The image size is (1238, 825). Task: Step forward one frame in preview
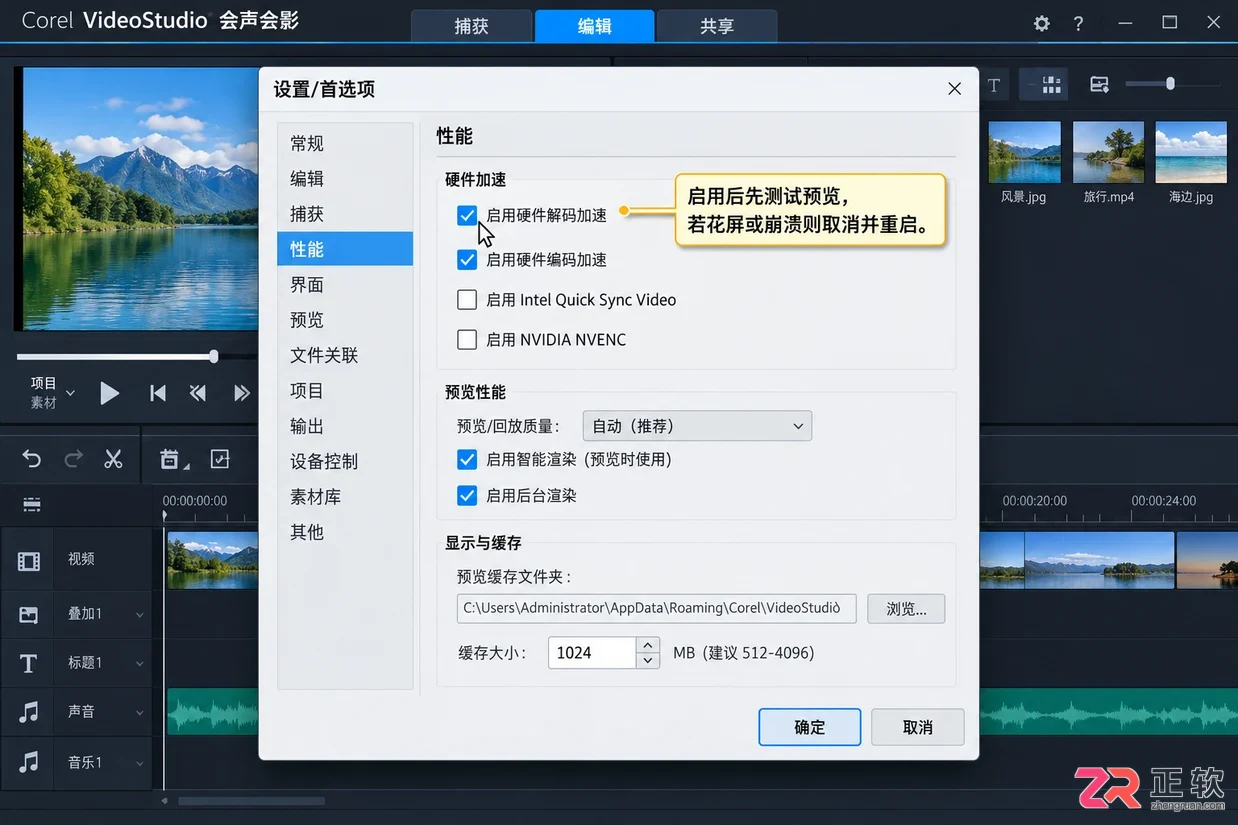tap(241, 393)
